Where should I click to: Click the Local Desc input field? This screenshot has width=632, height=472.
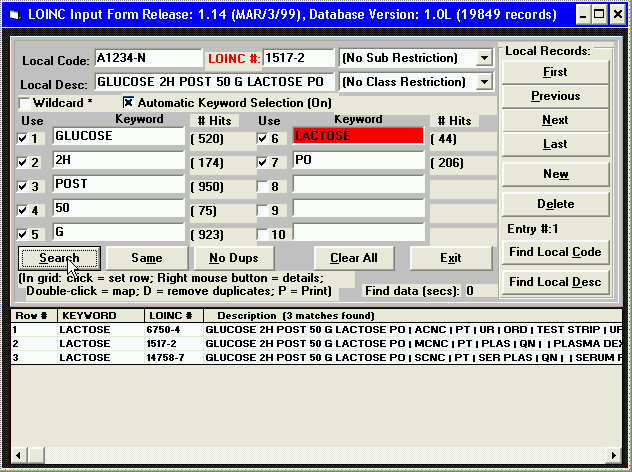coord(214,82)
